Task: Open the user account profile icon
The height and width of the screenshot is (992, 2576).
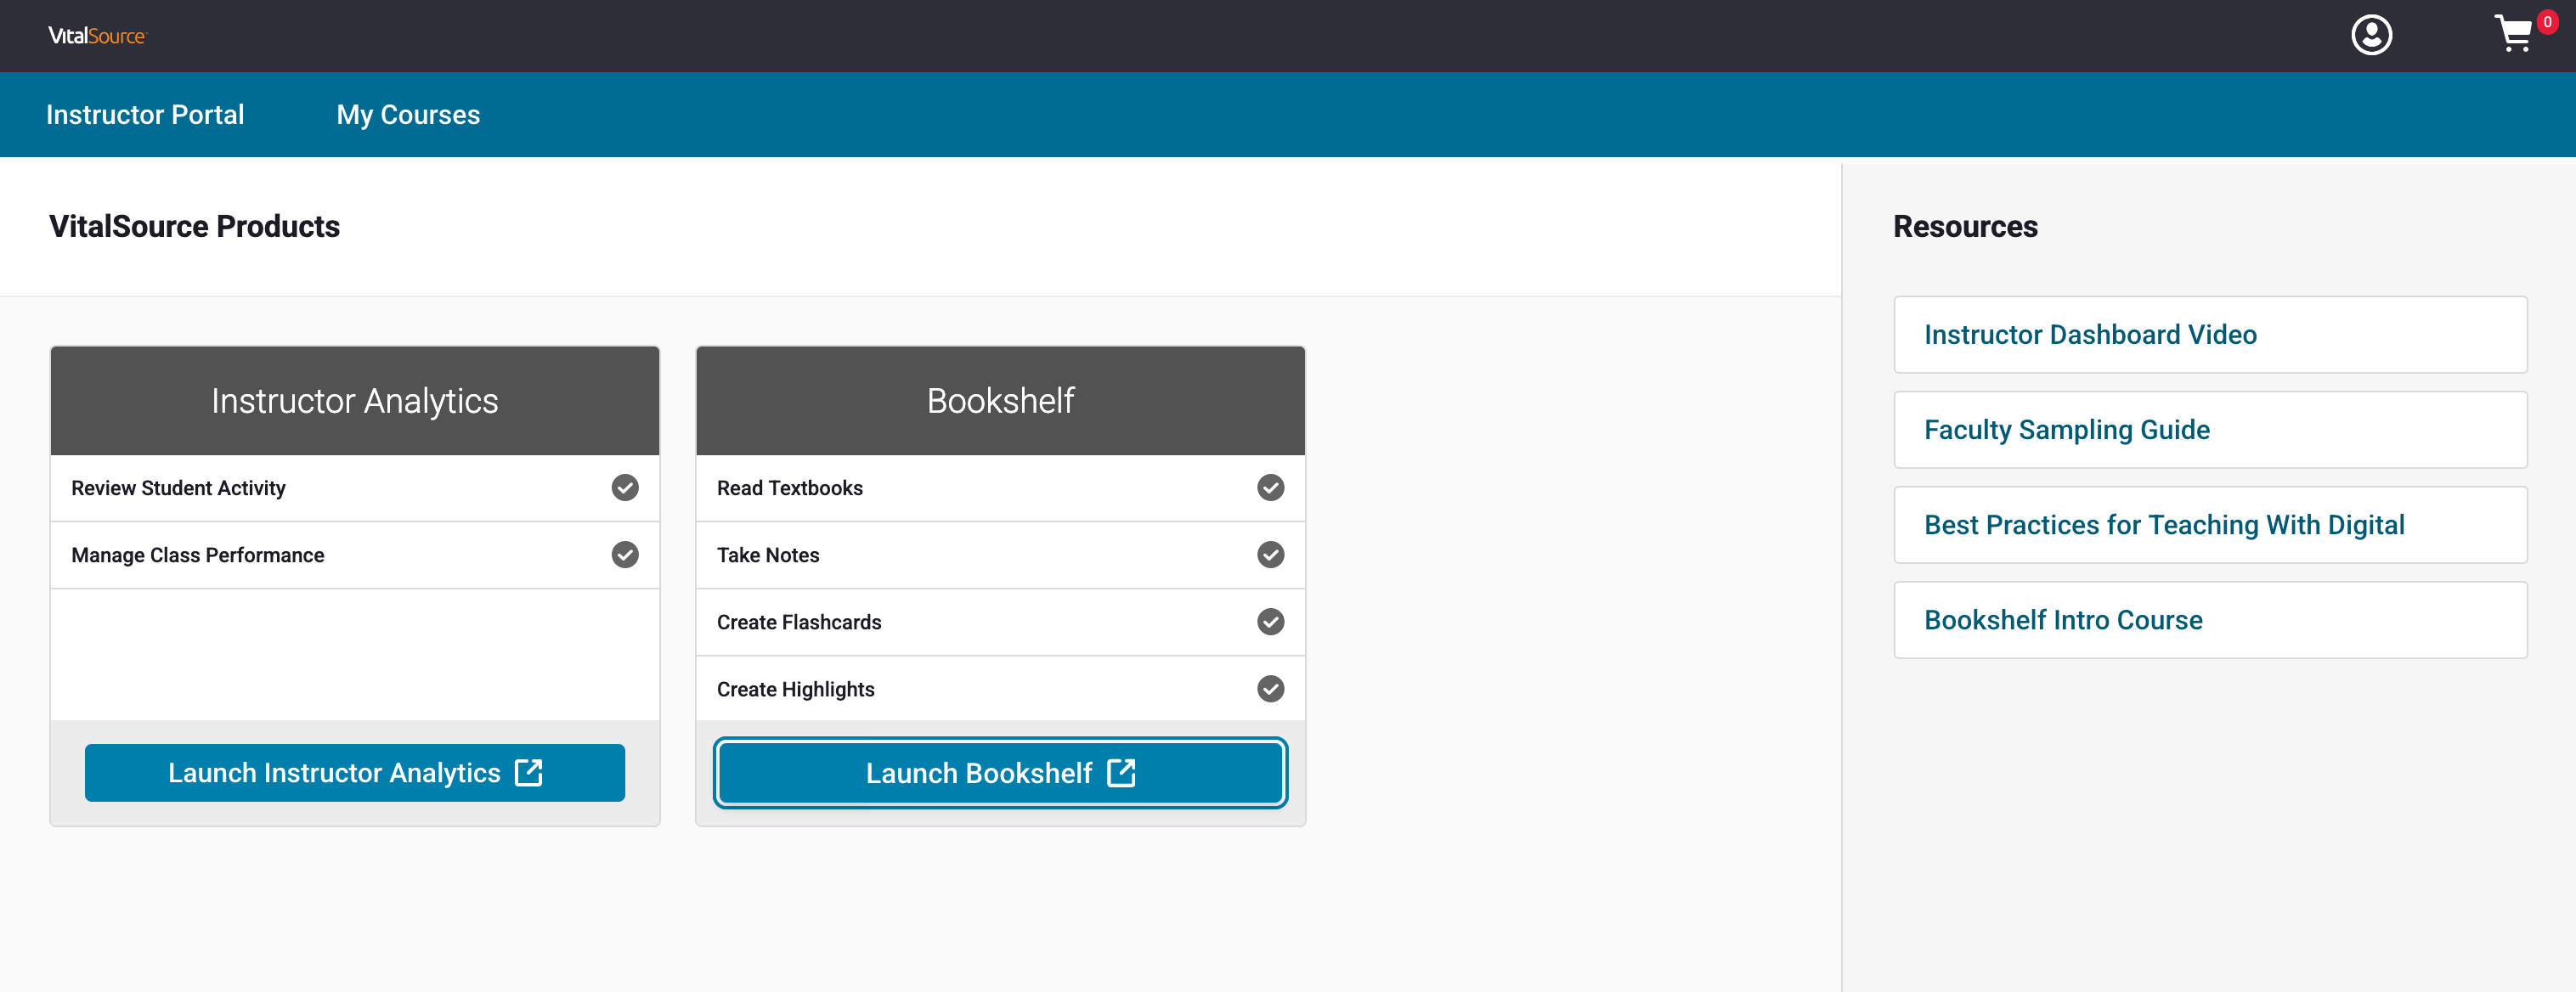Action: [2371, 36]
